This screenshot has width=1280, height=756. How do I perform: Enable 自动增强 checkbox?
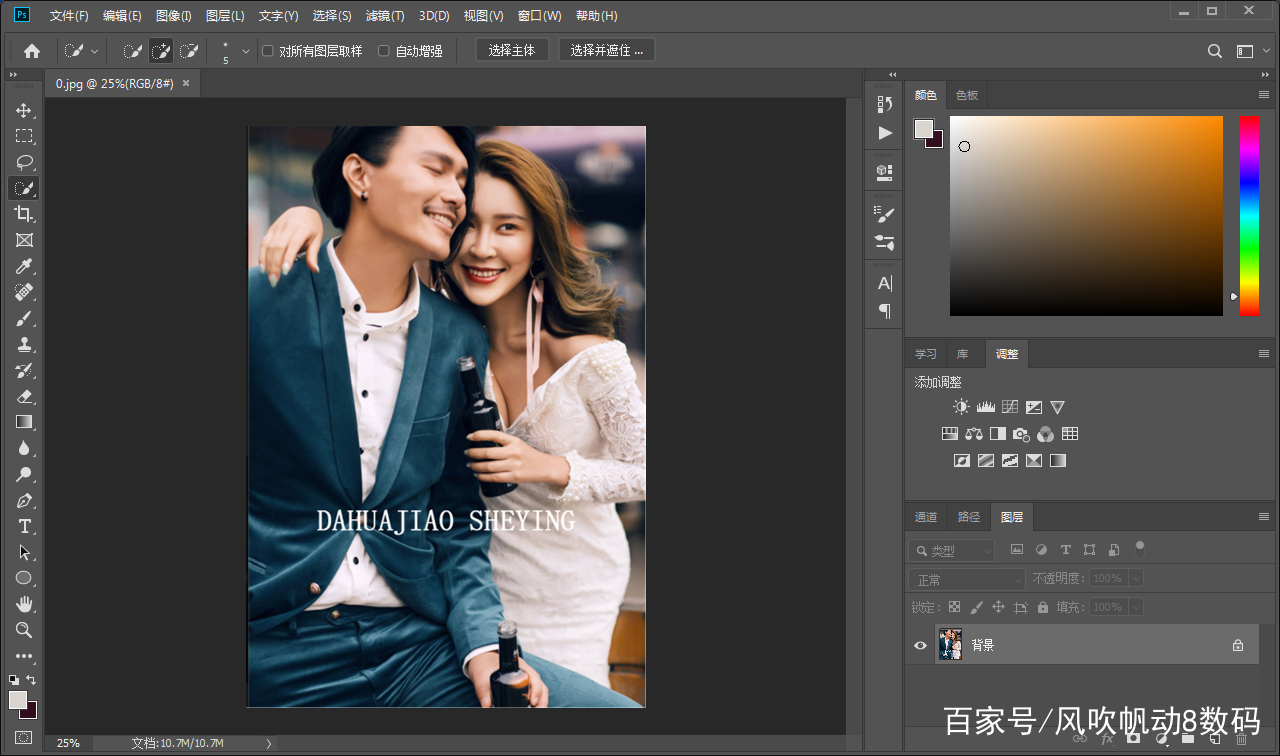click(x=385, y=49)
